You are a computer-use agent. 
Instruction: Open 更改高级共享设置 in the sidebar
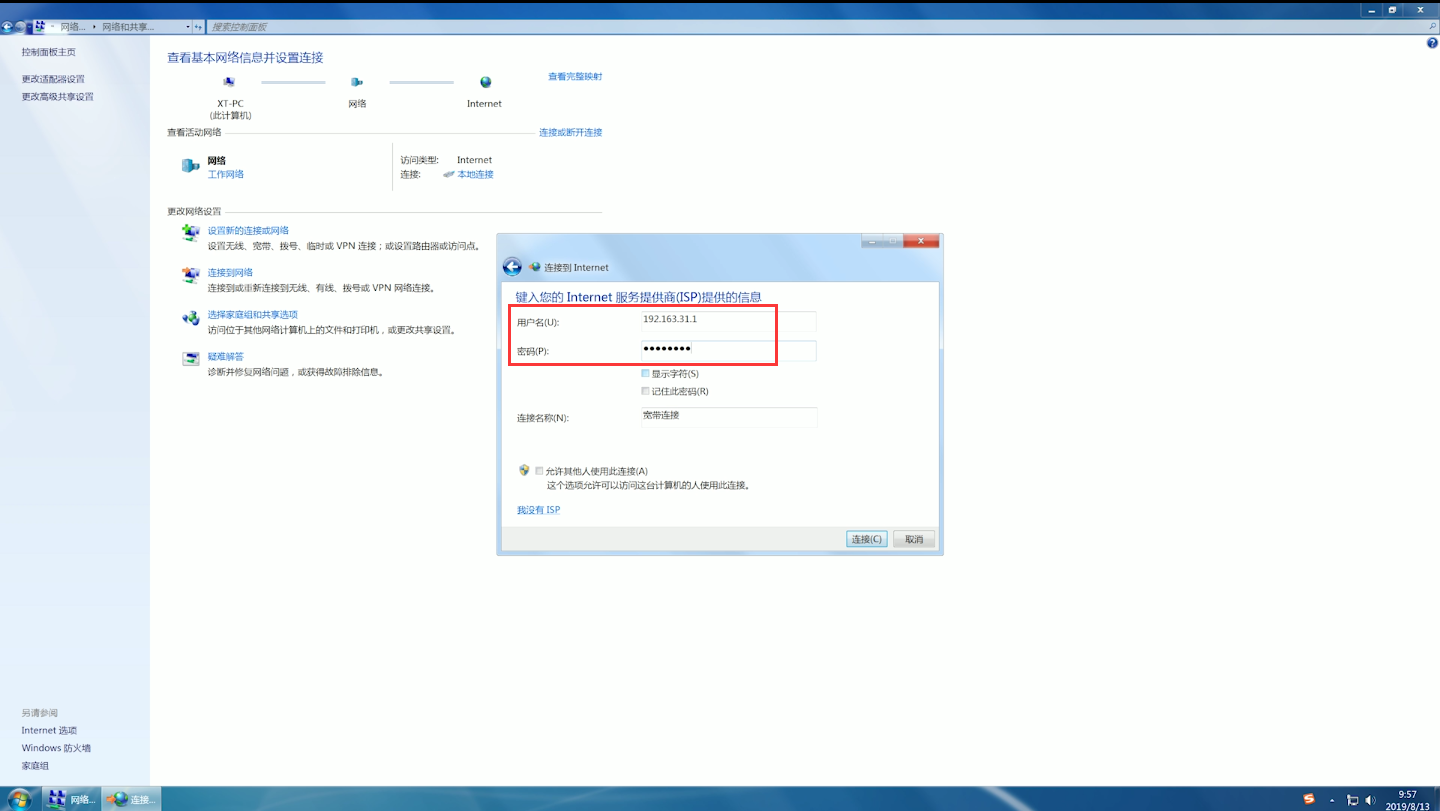[58, 97]
